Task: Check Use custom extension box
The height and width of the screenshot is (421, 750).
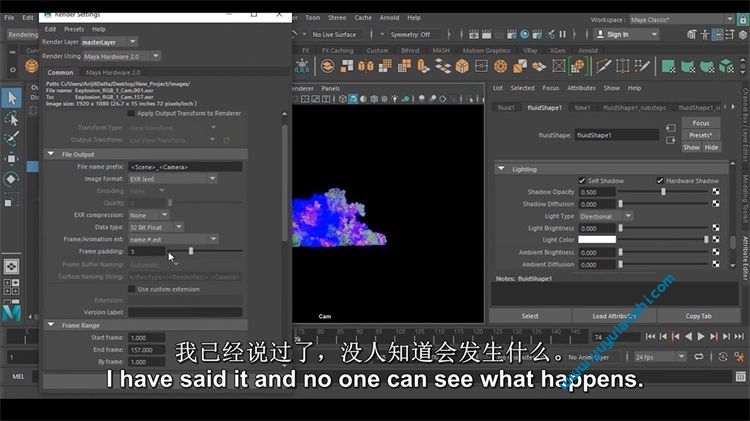Action: (x=132, y=289)
